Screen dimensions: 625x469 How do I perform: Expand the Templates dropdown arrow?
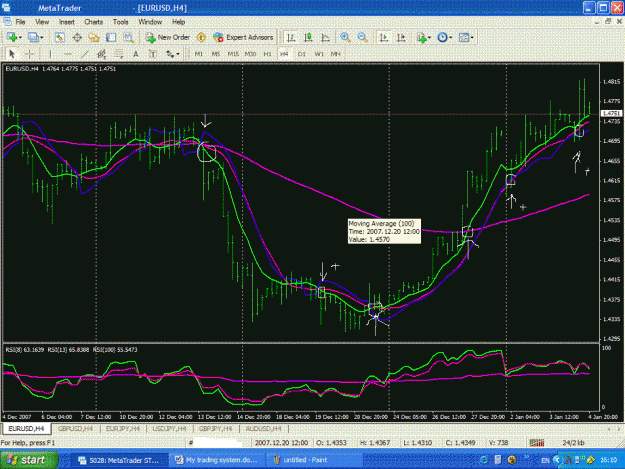pyautogui.click(x=472, y=37)
